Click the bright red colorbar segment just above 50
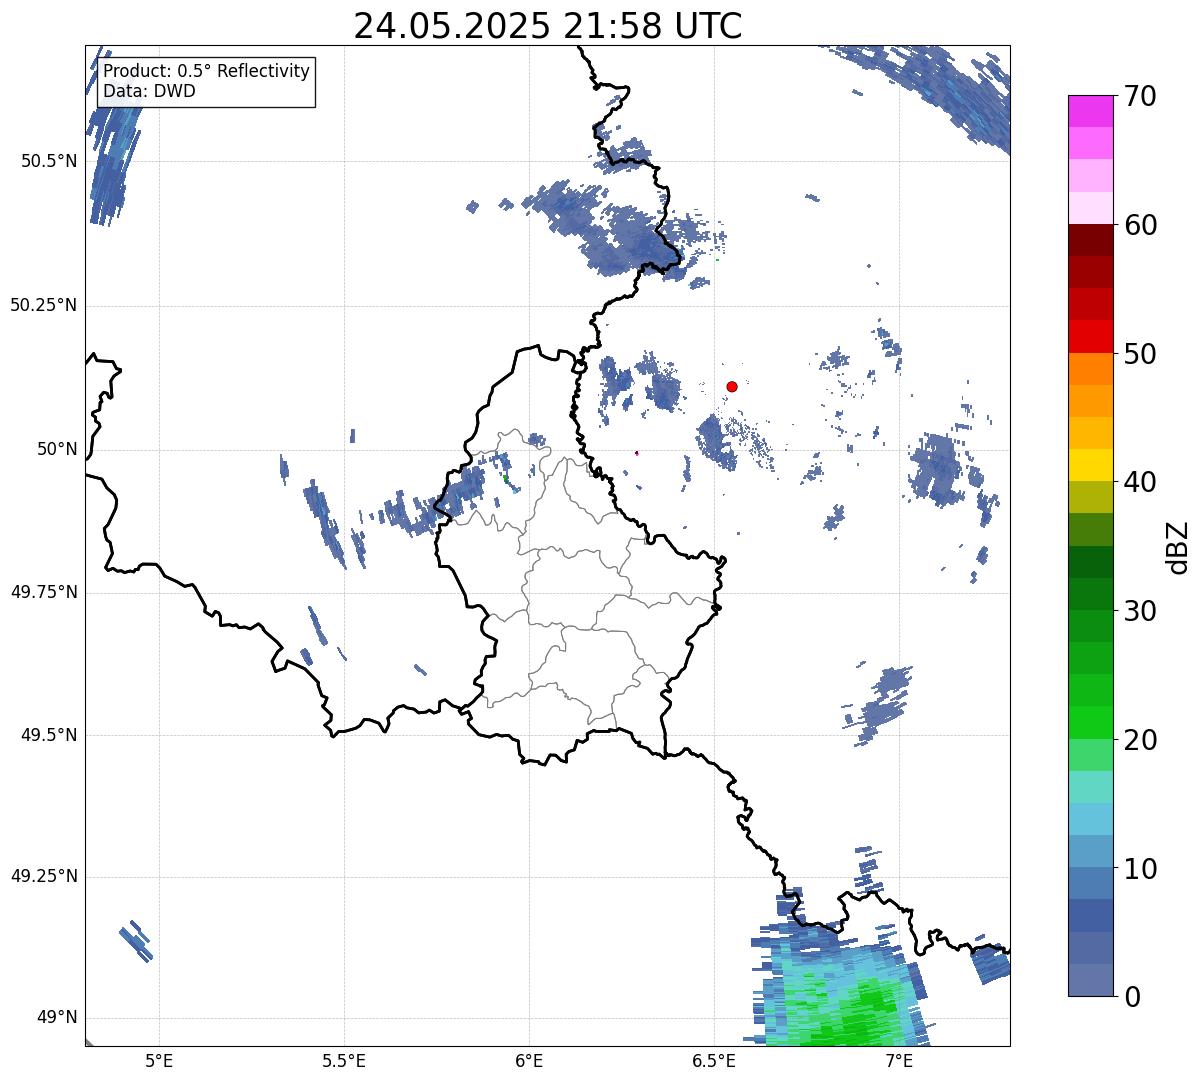The height and width of the screenshot is (1081, 1202). [x=1091, y=336]
